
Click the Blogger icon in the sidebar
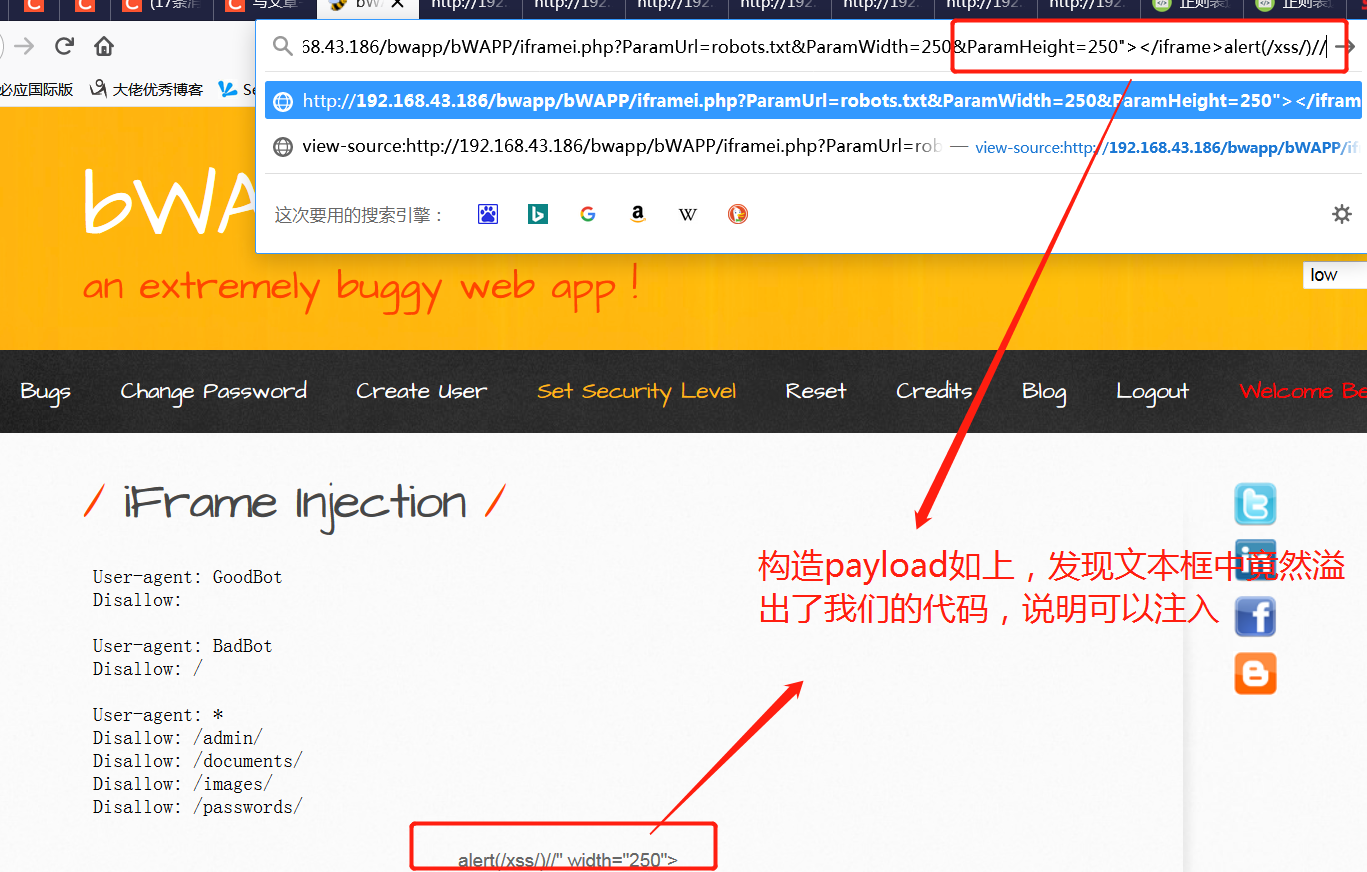tap(1255, 673)
